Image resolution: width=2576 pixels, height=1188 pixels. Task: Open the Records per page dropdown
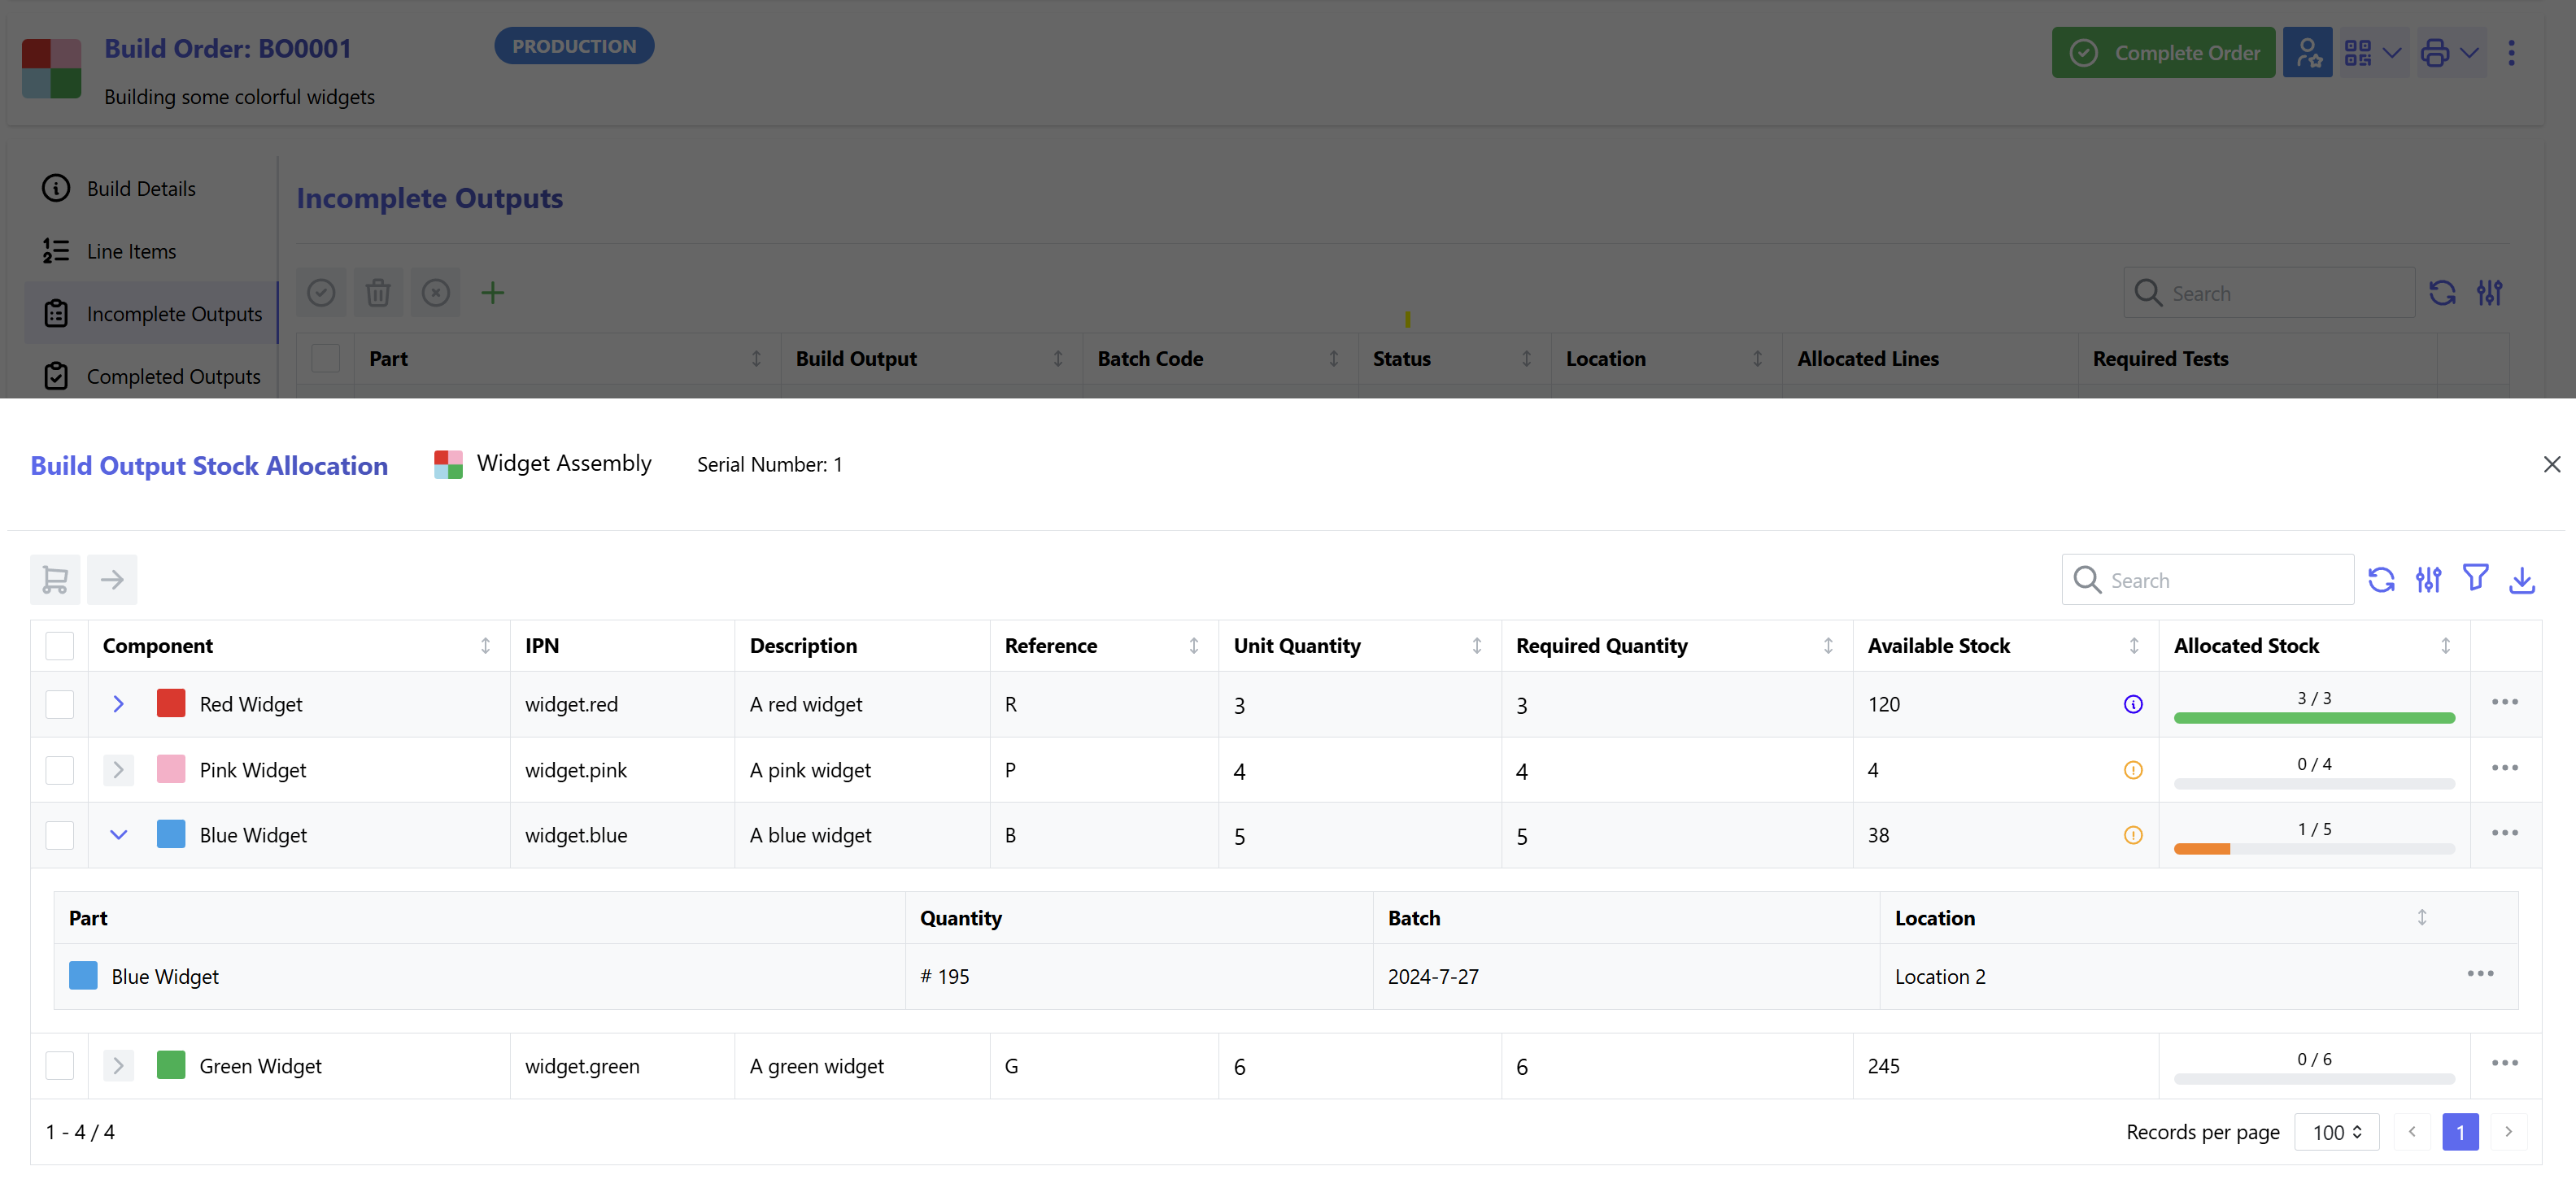click(x=2337, y=1132)
